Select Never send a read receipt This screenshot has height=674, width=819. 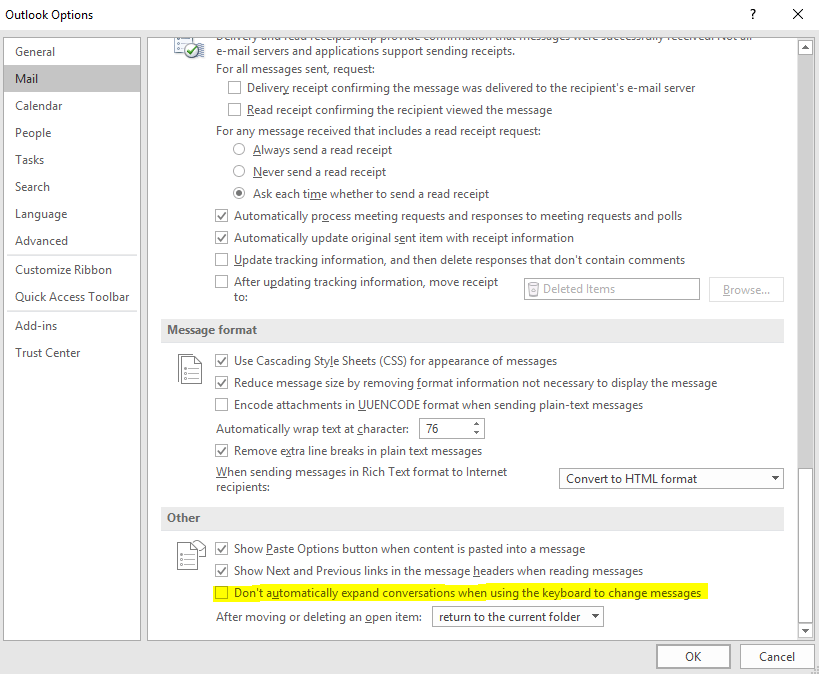click(x=239, y=171)
